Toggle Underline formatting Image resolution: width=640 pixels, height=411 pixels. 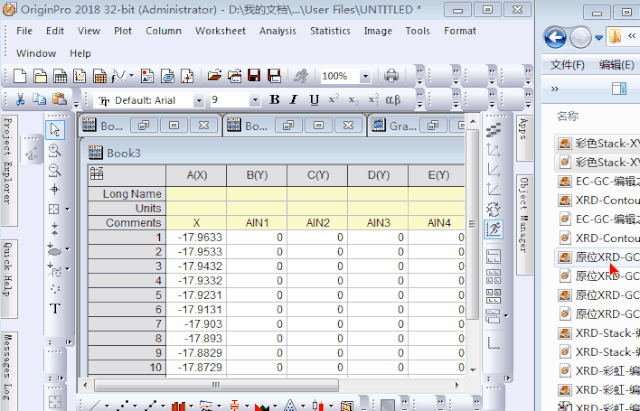click(x=313, y=100)
